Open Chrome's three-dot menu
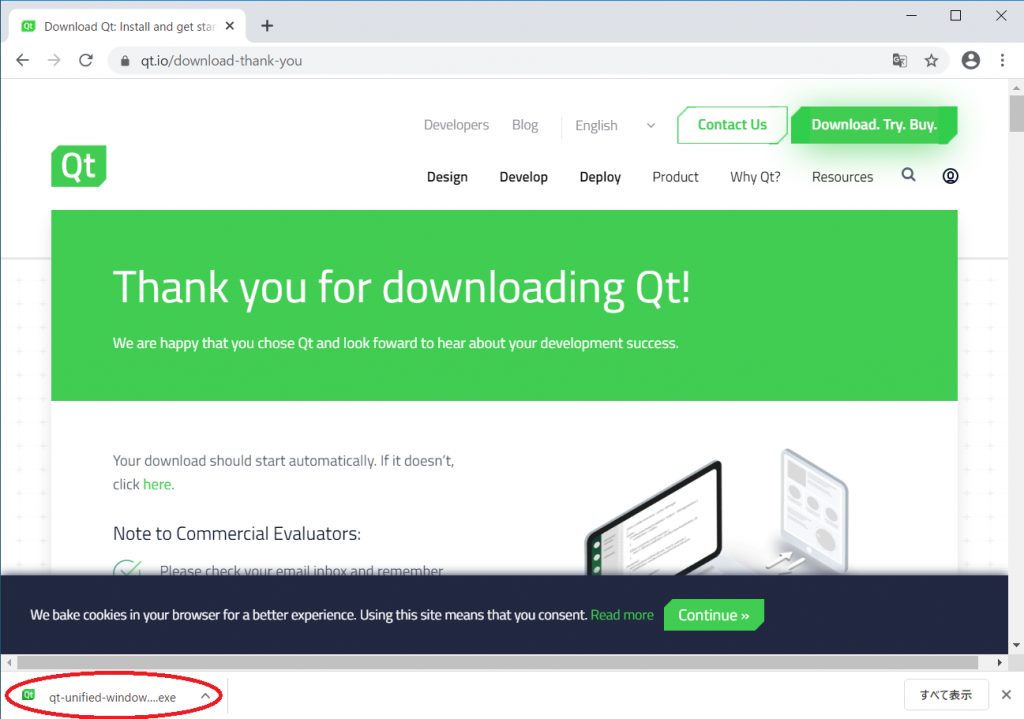The height and width of the screenshot is (719, 1024). click(x=1003, y=60)
